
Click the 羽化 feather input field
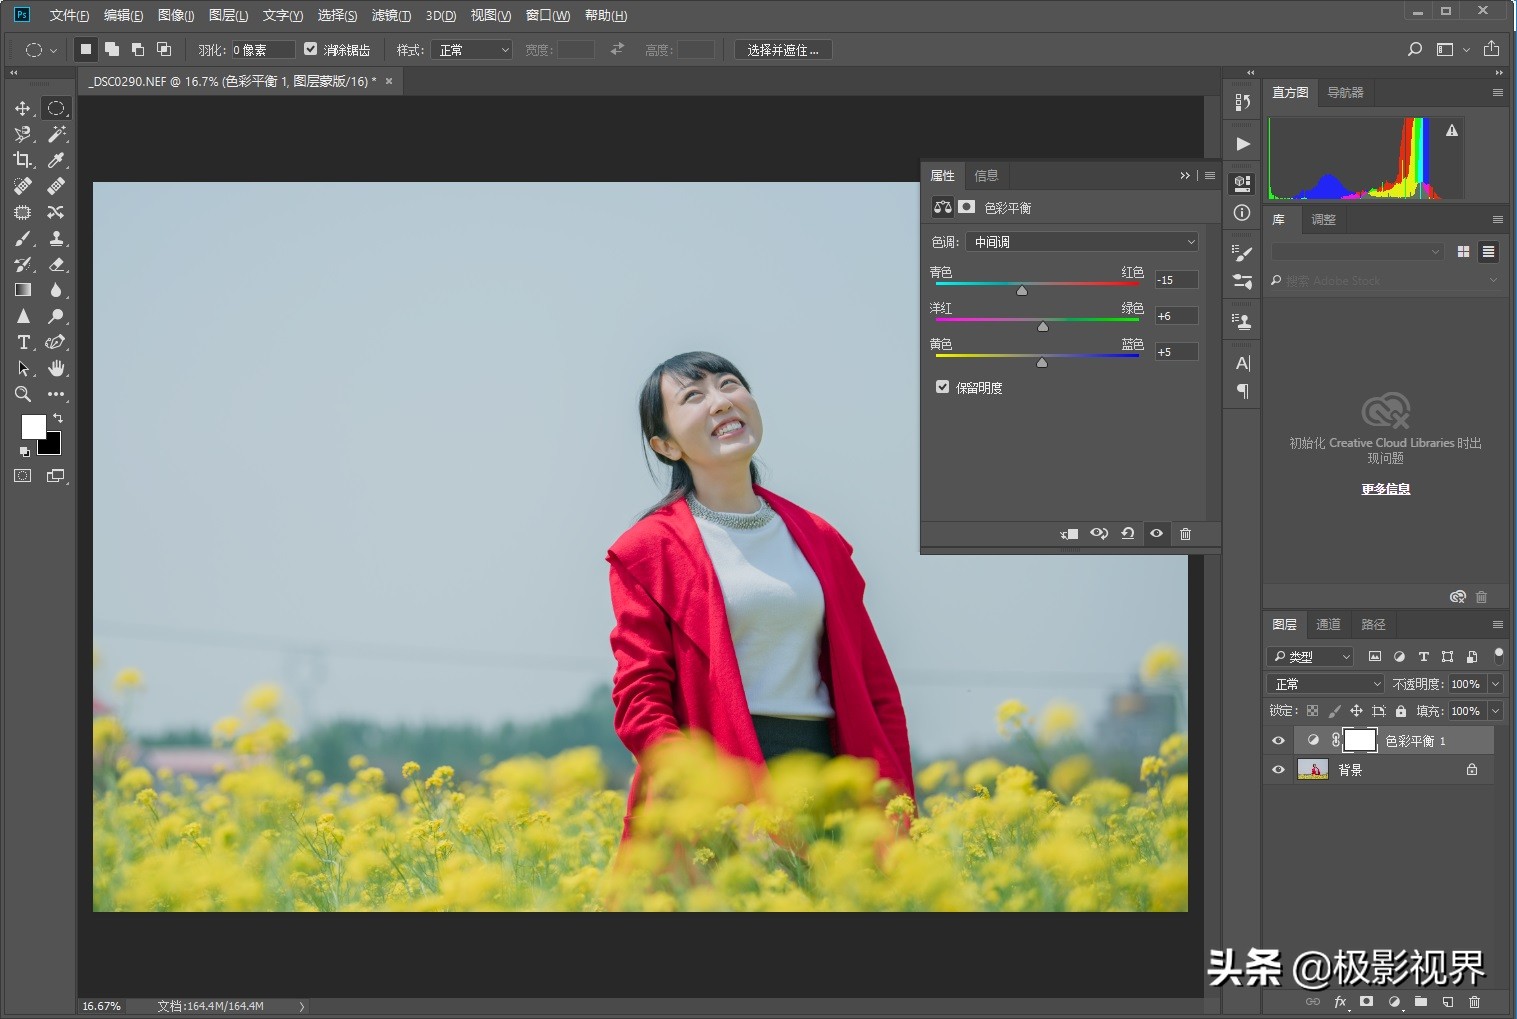click(x=263, y=50)
